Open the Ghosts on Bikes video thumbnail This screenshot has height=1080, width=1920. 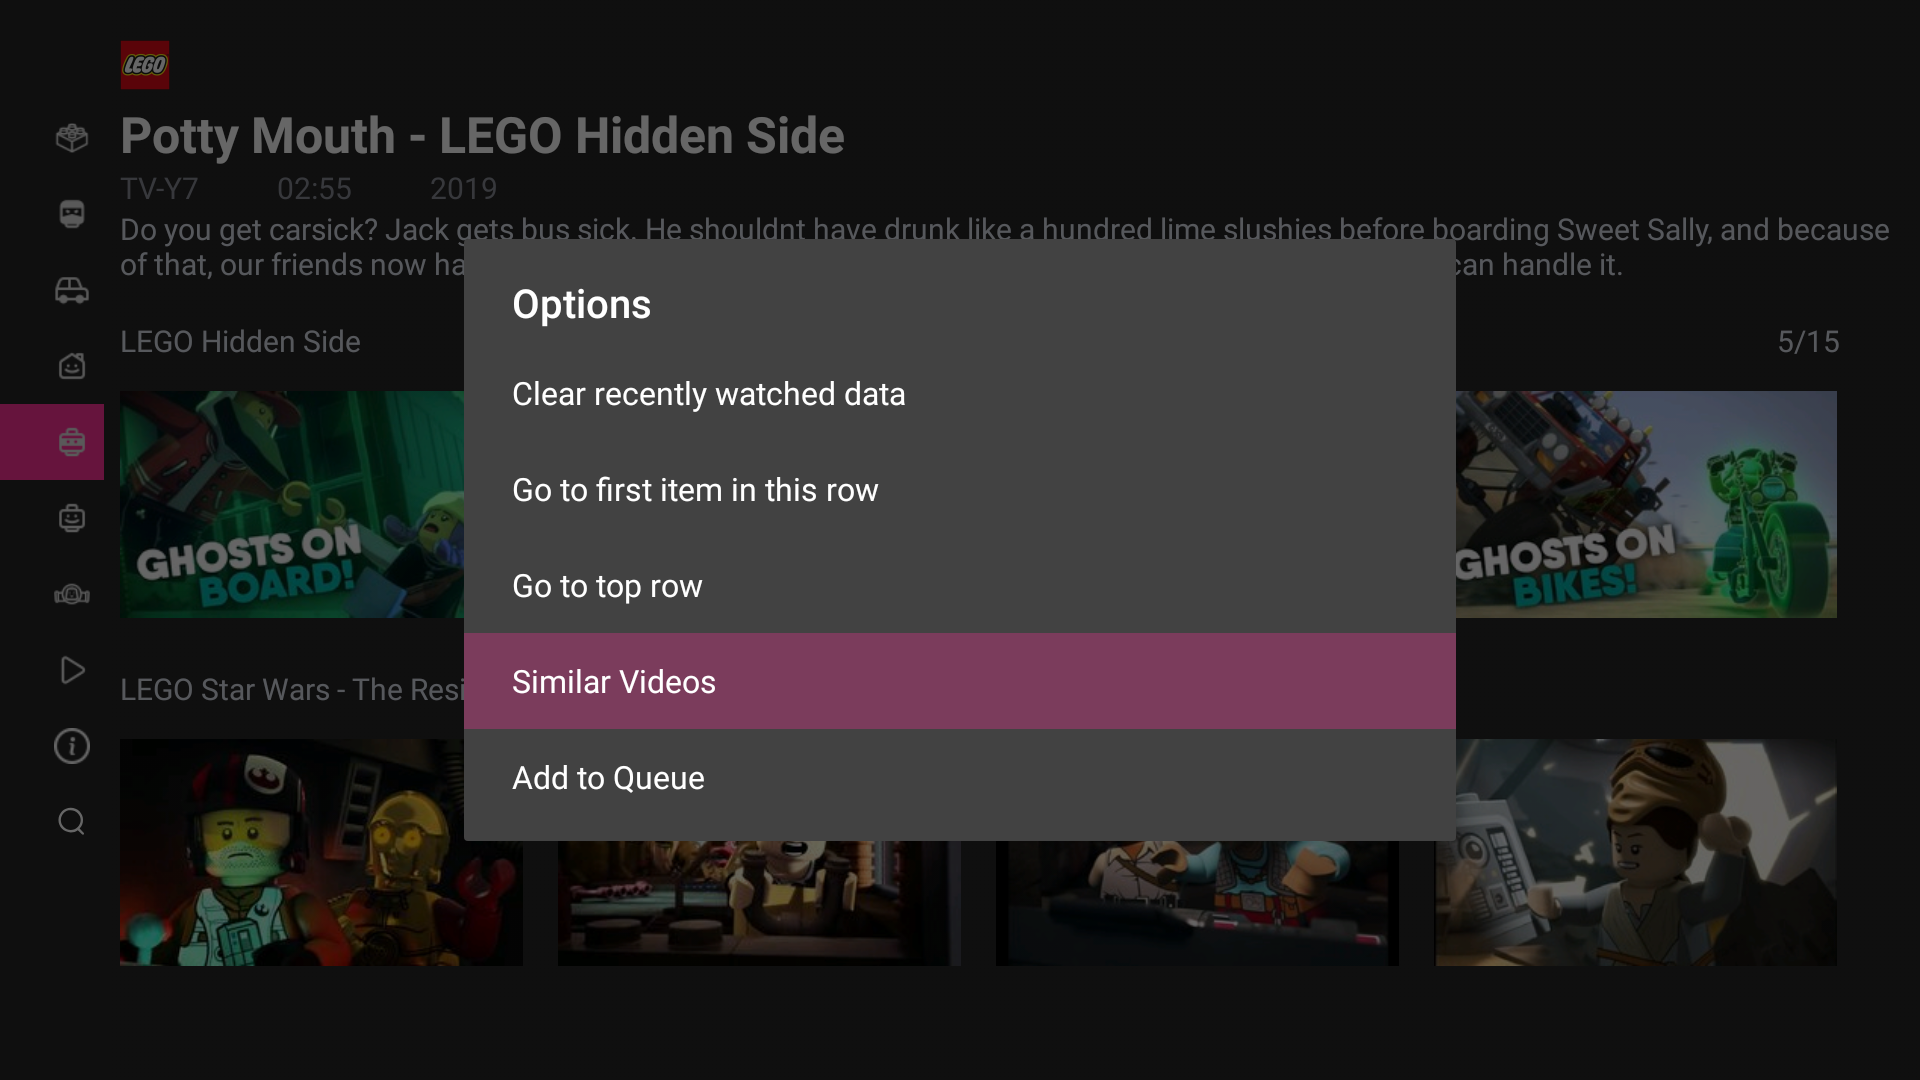[1646, 504]
